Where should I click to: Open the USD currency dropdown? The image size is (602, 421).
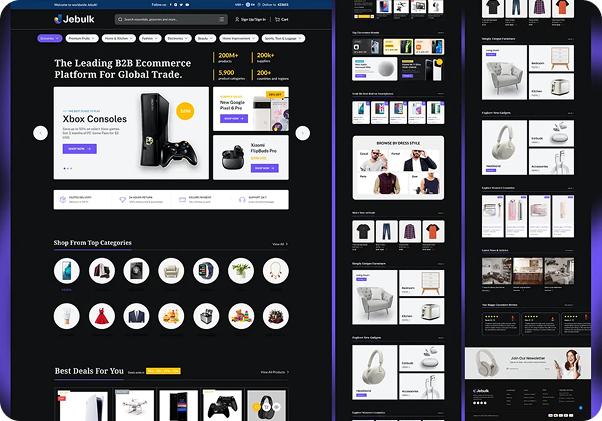[239, 5]
